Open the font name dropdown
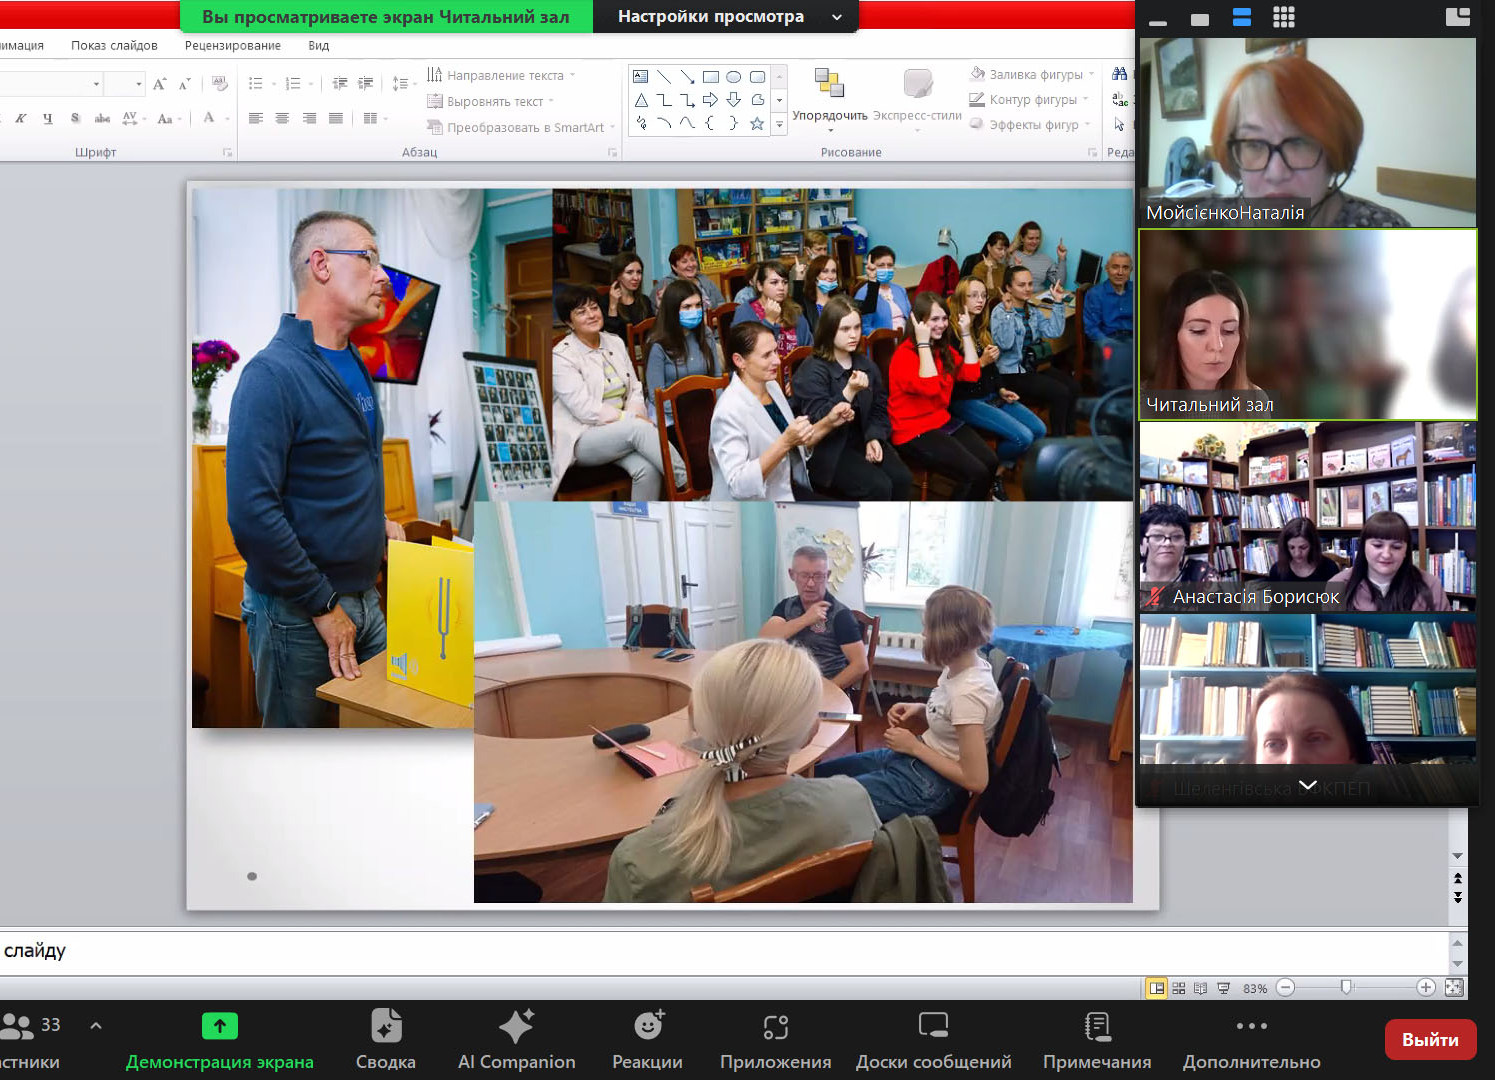 click(x=96, y=84)
